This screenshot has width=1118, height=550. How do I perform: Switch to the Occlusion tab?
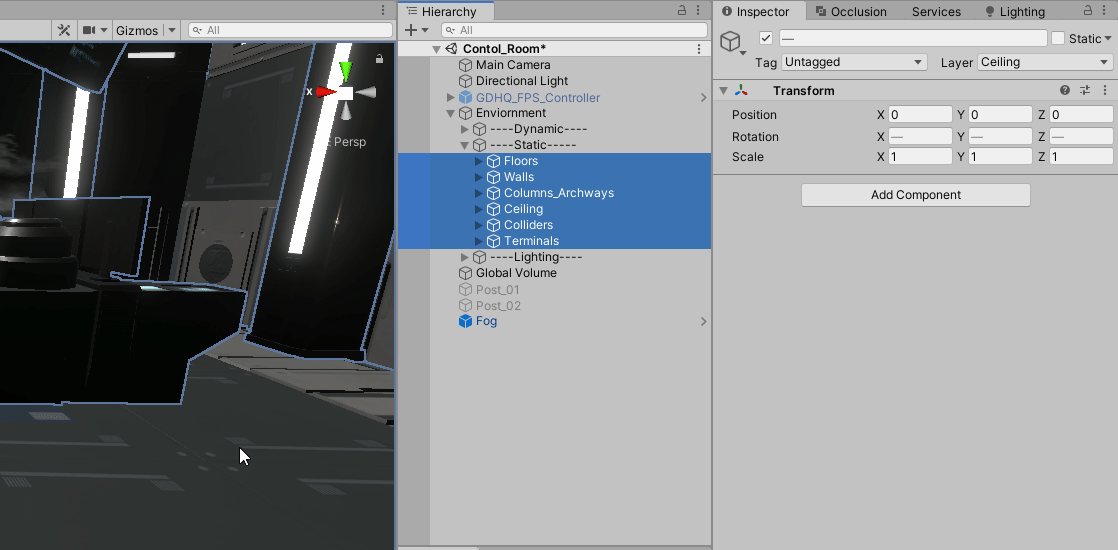point(851,11)
